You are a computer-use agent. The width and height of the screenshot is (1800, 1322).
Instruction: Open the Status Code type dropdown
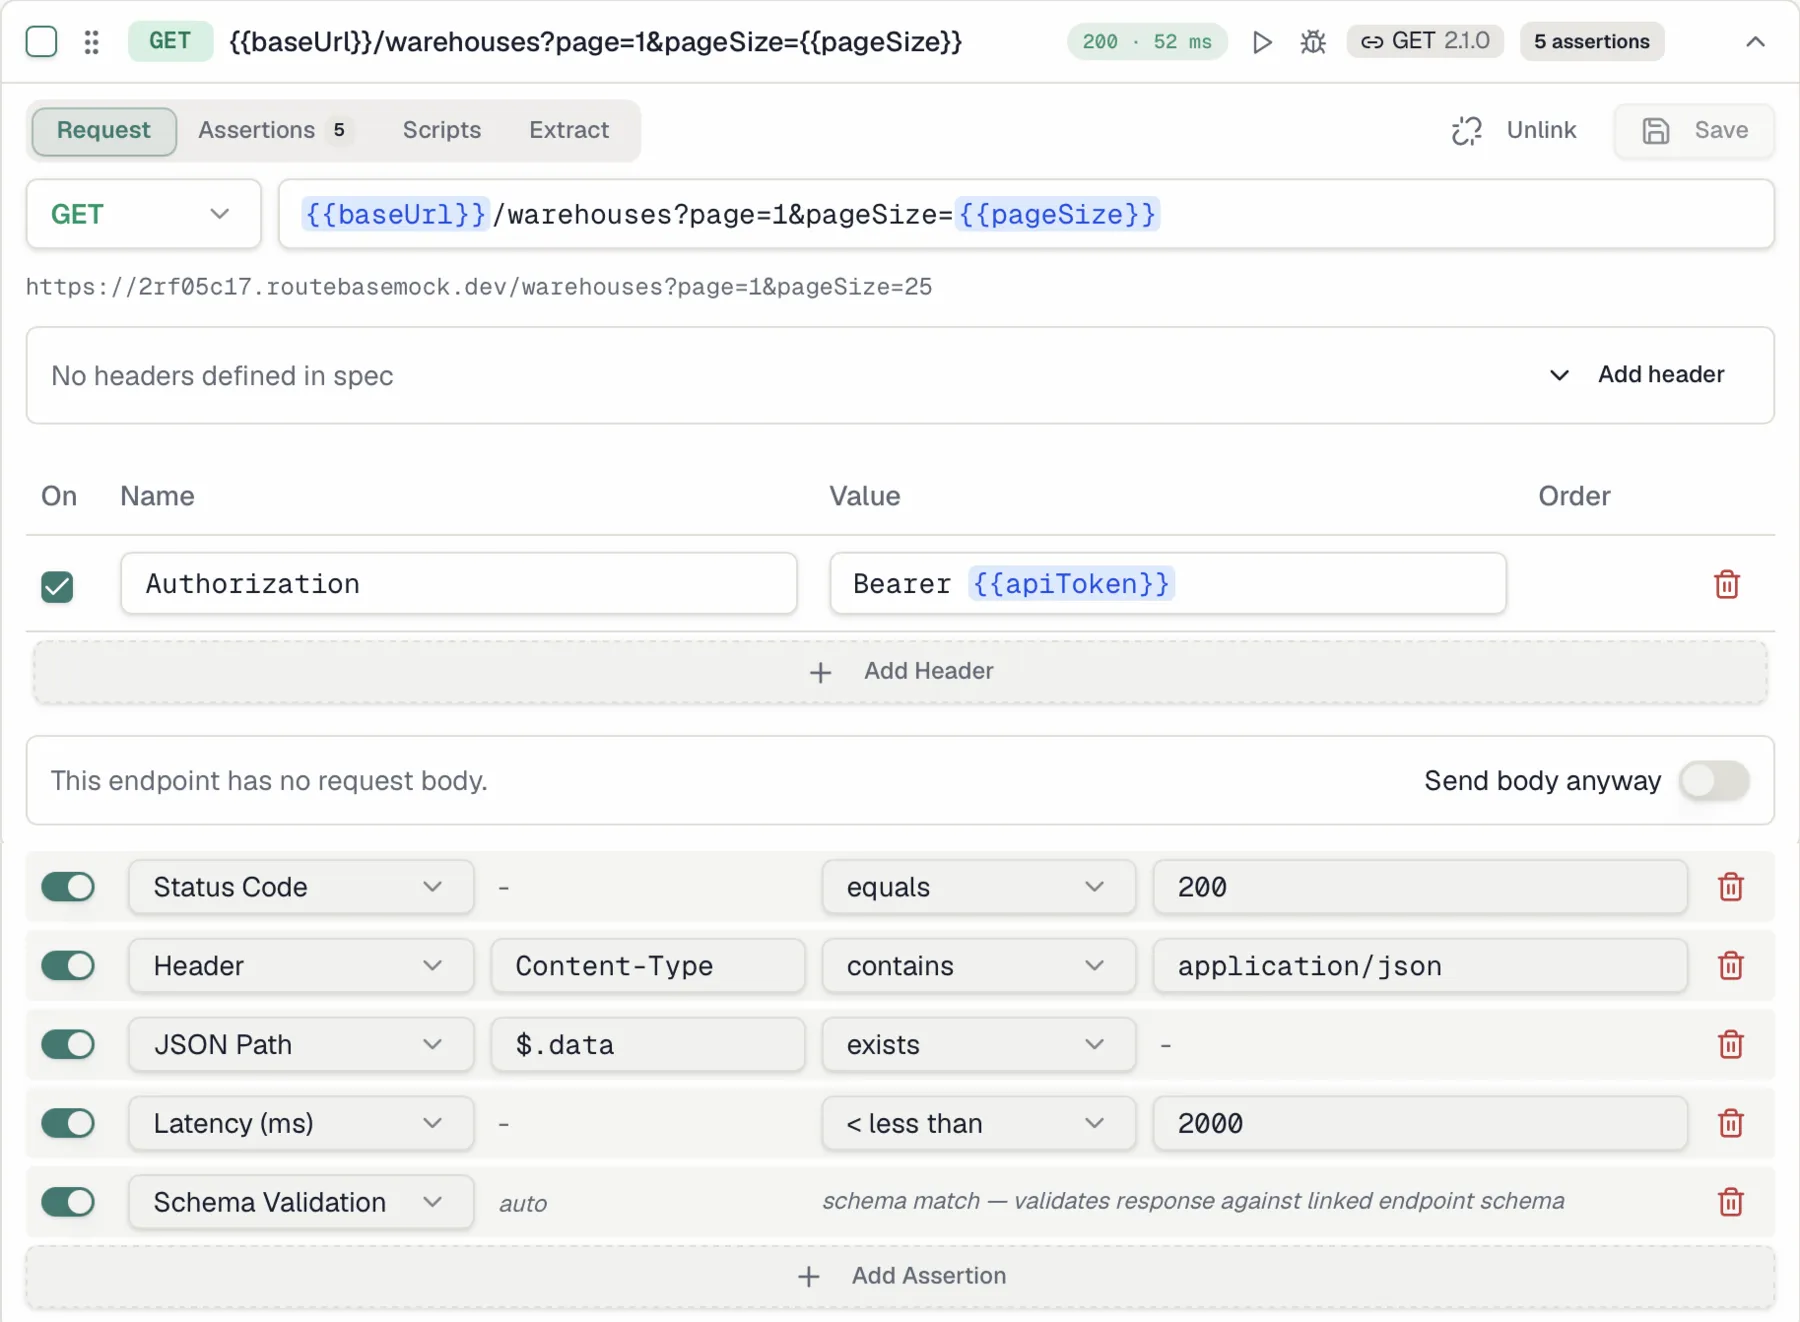coord(301,887)
